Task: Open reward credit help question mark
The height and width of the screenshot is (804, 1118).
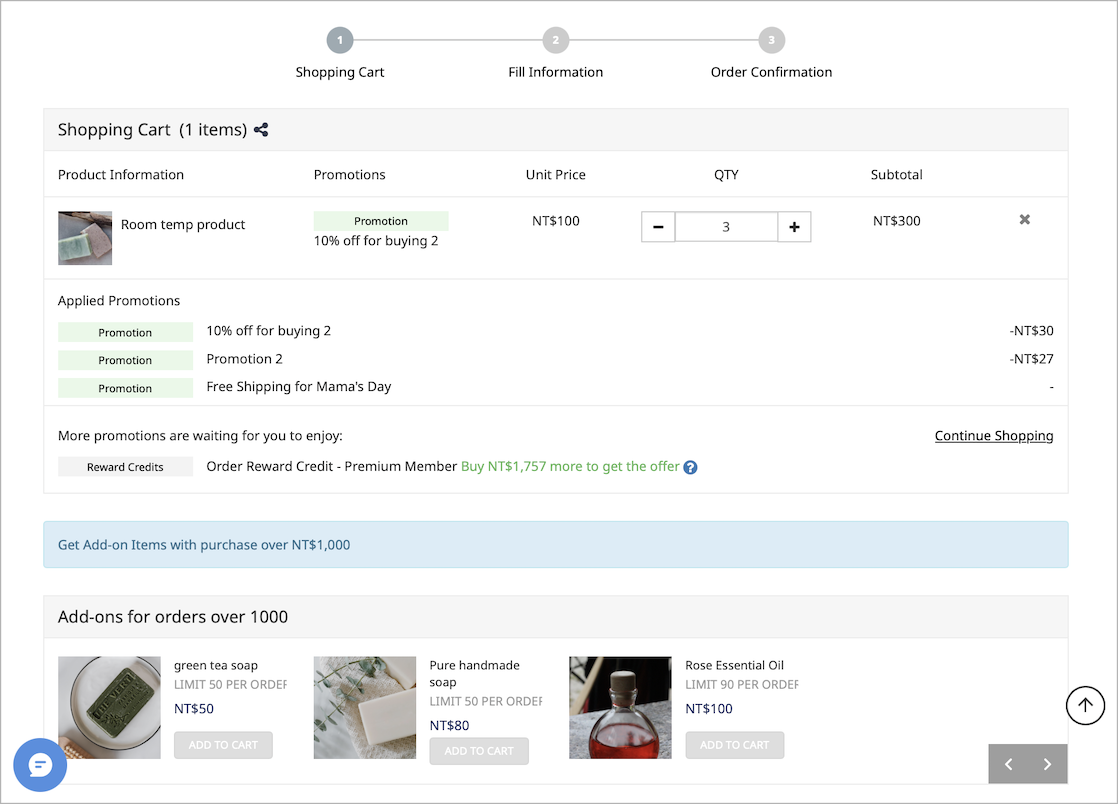Action: click(690, 468)
